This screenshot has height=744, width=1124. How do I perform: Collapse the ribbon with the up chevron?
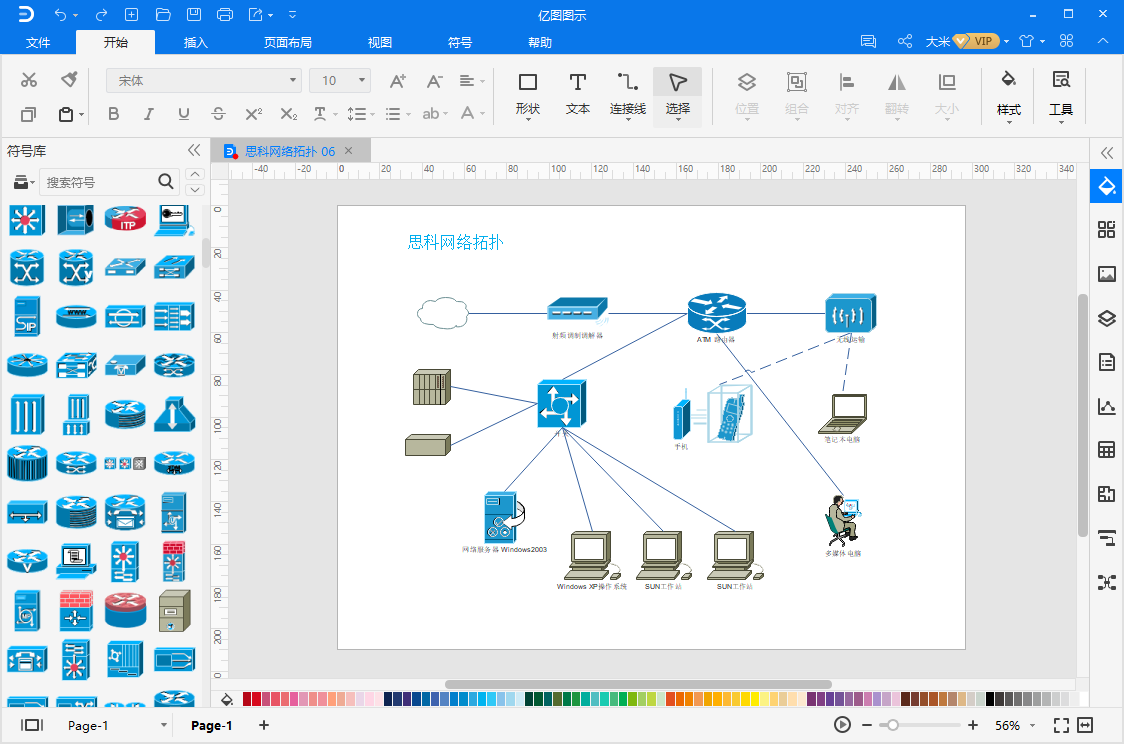pos(1102,41)
